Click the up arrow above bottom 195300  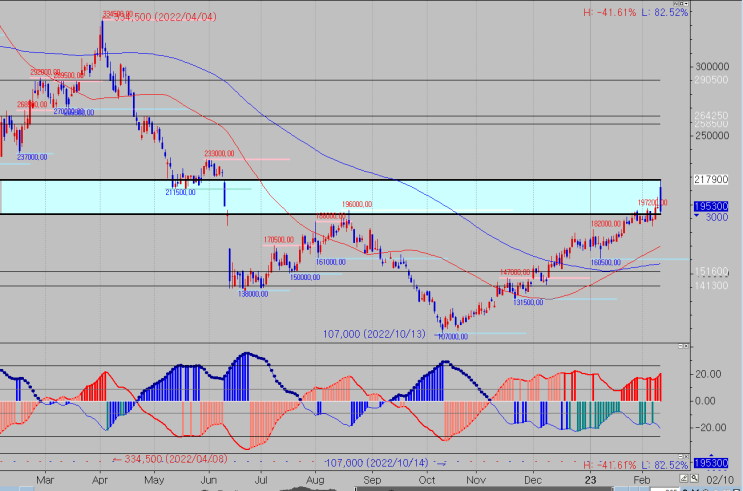click(x=711, y=456)
